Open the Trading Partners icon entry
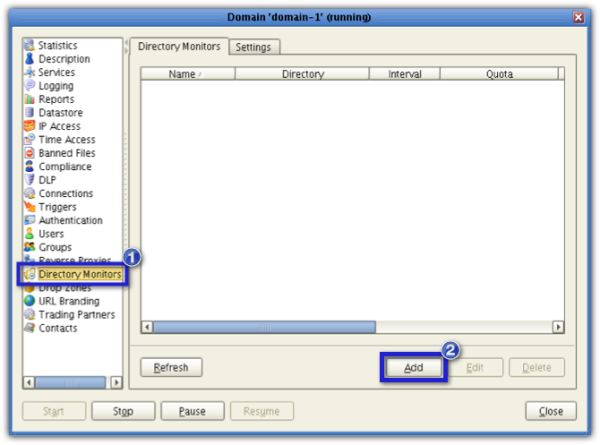The image size is (600, 445). point(29,315)
